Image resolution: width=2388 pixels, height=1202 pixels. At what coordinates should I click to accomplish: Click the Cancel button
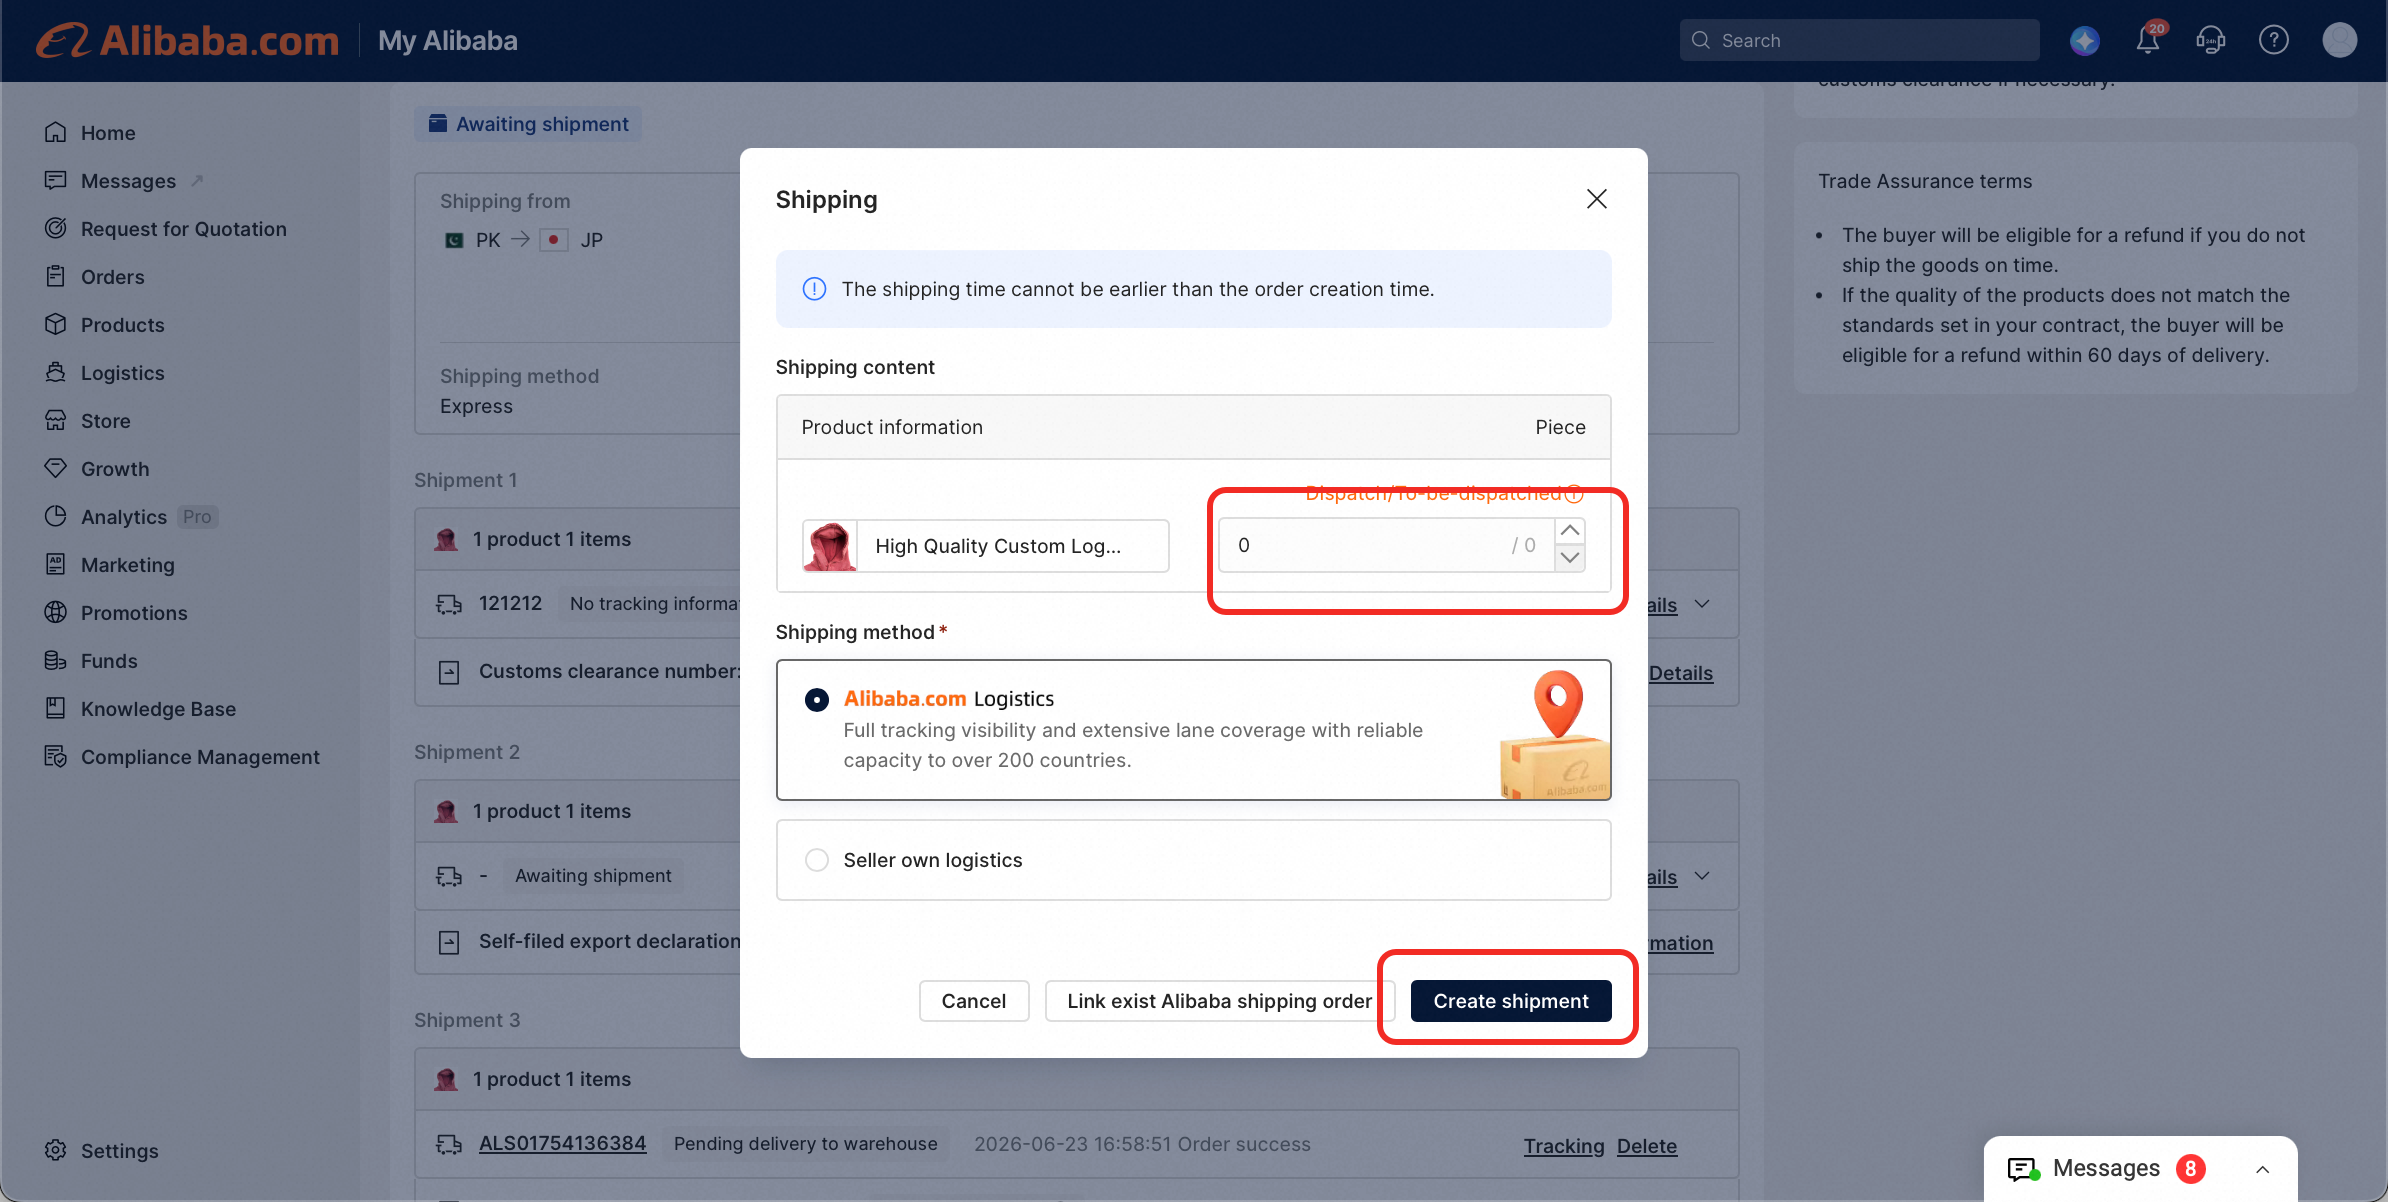pyautogui.click(x=974, y=1001)
